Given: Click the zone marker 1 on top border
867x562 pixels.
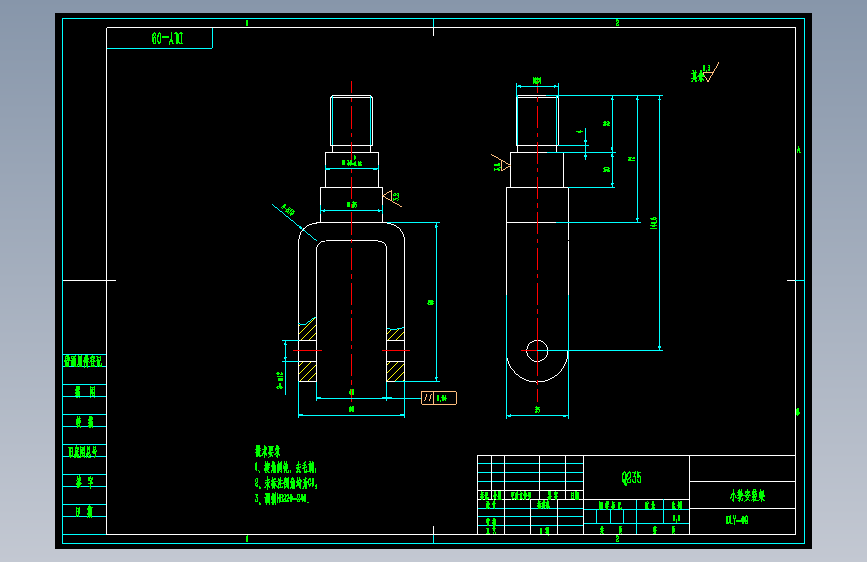Looking at the screenshot, I should 247,23.
